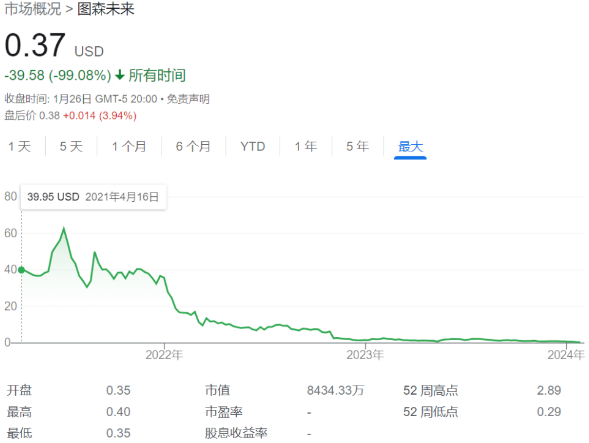Image resolution: width=589 pixels, height=443 pixels.
Task: Click the green data point at 40
Action: (21, 270)
